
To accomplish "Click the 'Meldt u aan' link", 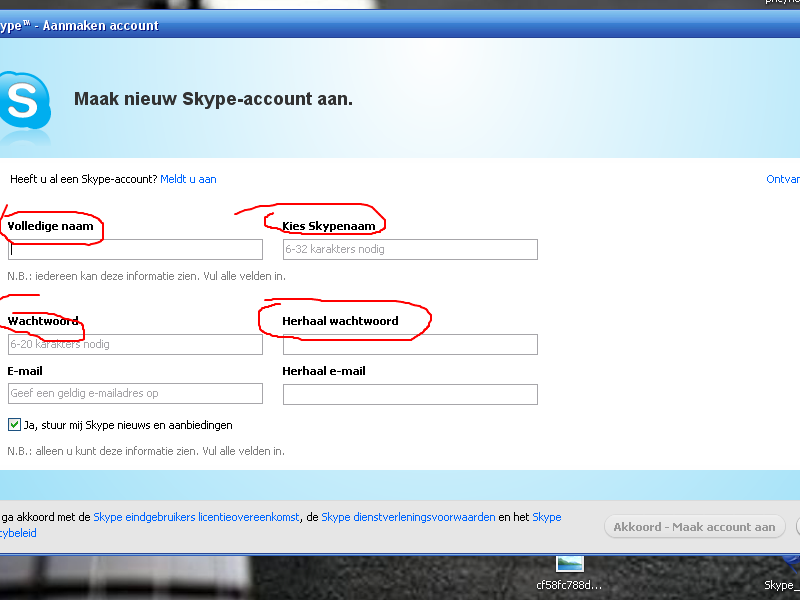I will coord(188,179).
